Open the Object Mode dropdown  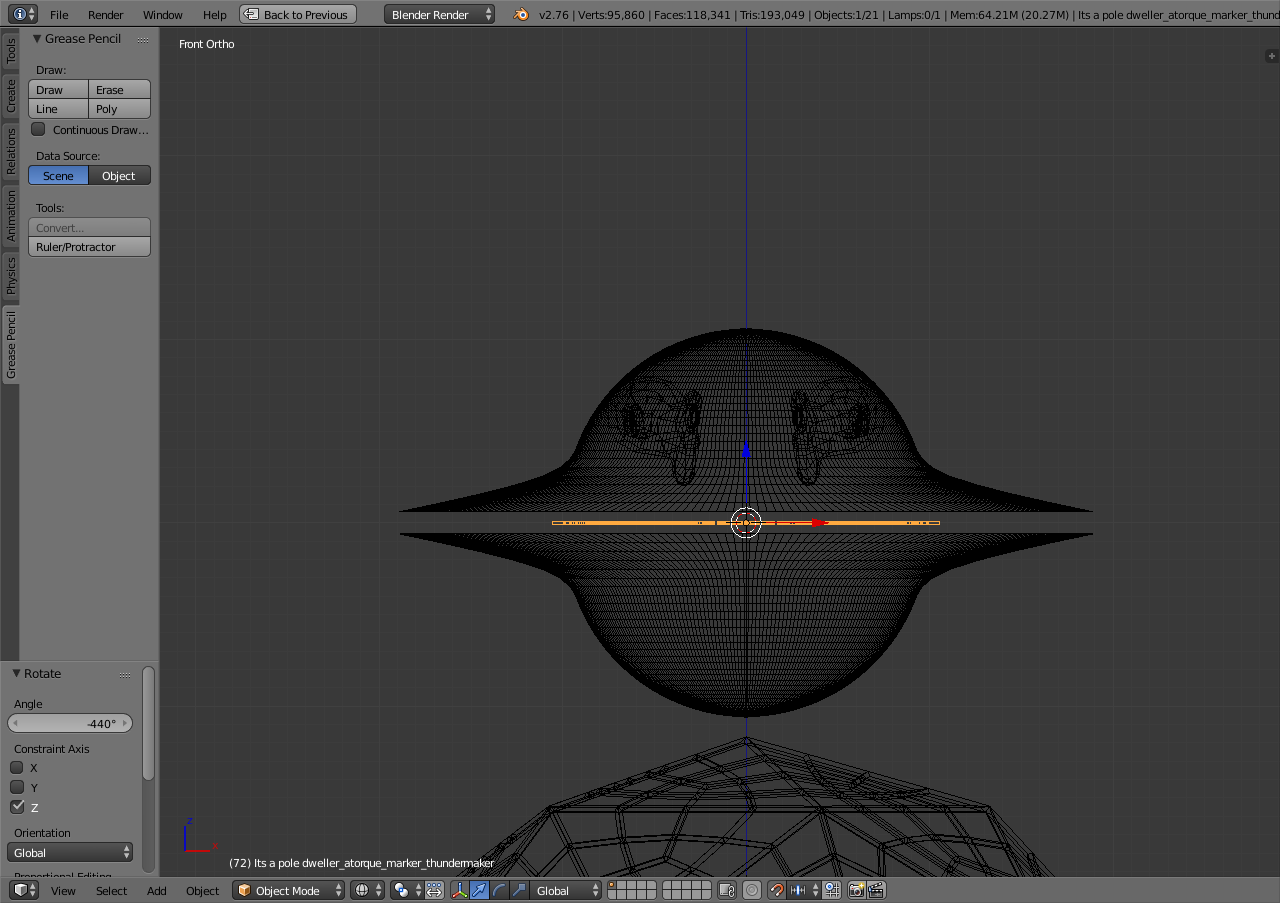coord(288,890)
